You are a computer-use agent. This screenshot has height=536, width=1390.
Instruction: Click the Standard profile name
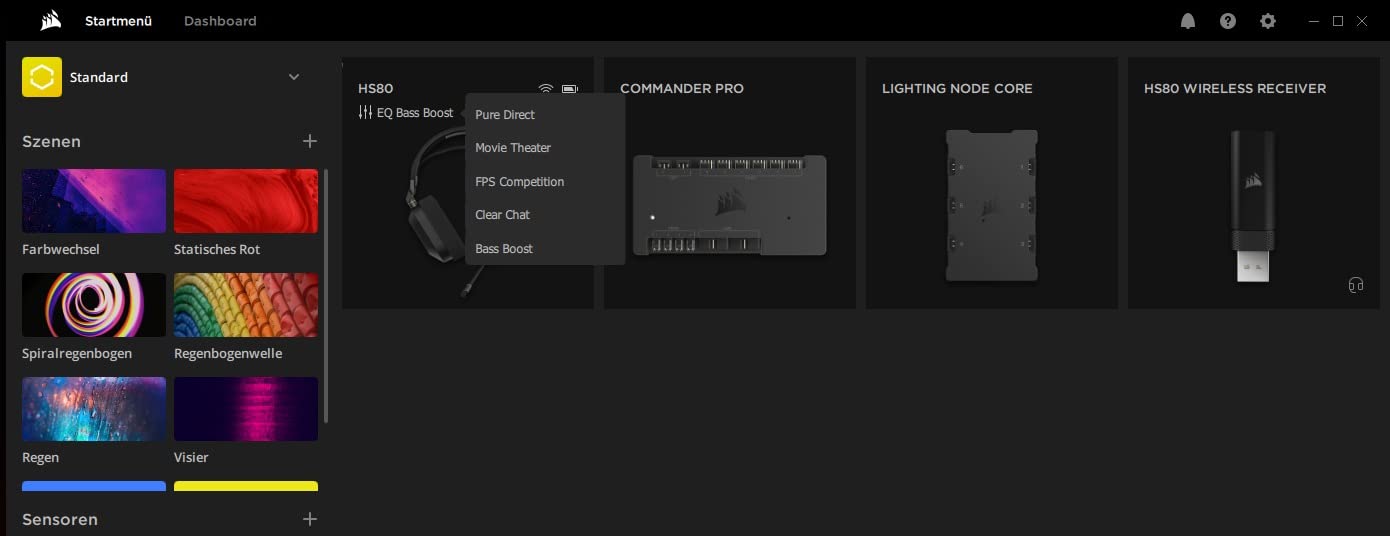pyautogui.click(x=99, y=77)
